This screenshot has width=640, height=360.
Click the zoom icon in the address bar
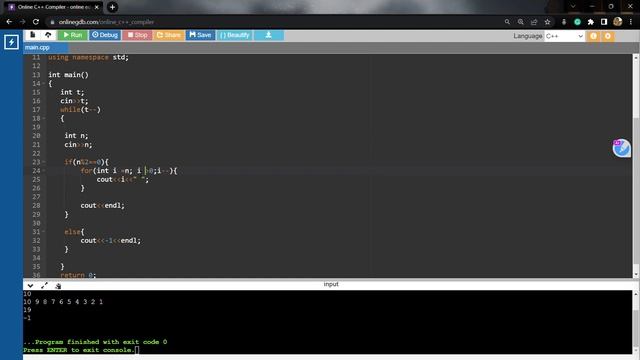[x=520, y=22]
